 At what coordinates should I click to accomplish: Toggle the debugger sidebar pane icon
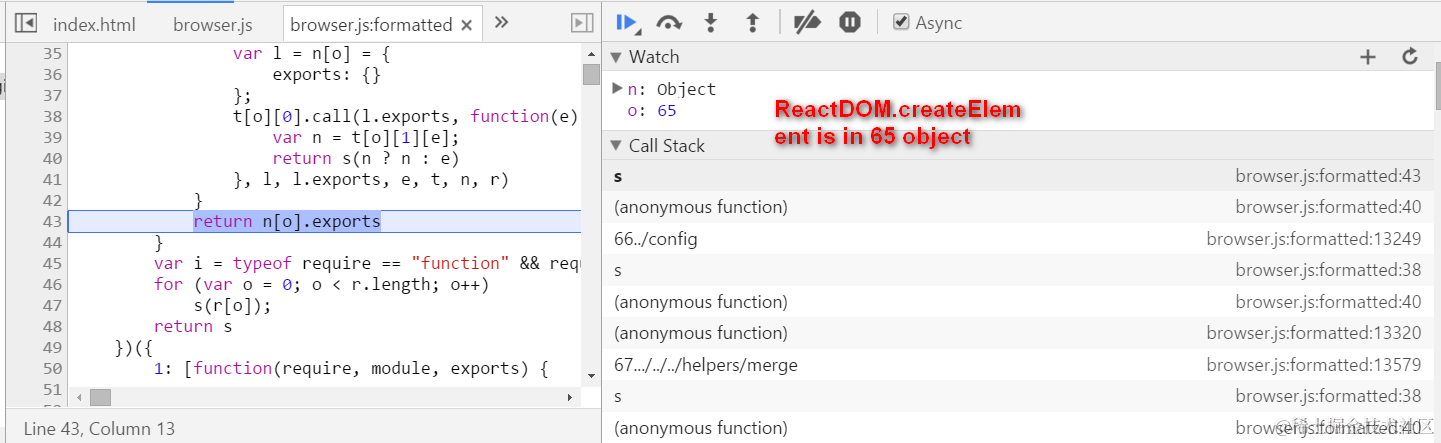coord(581,23)
